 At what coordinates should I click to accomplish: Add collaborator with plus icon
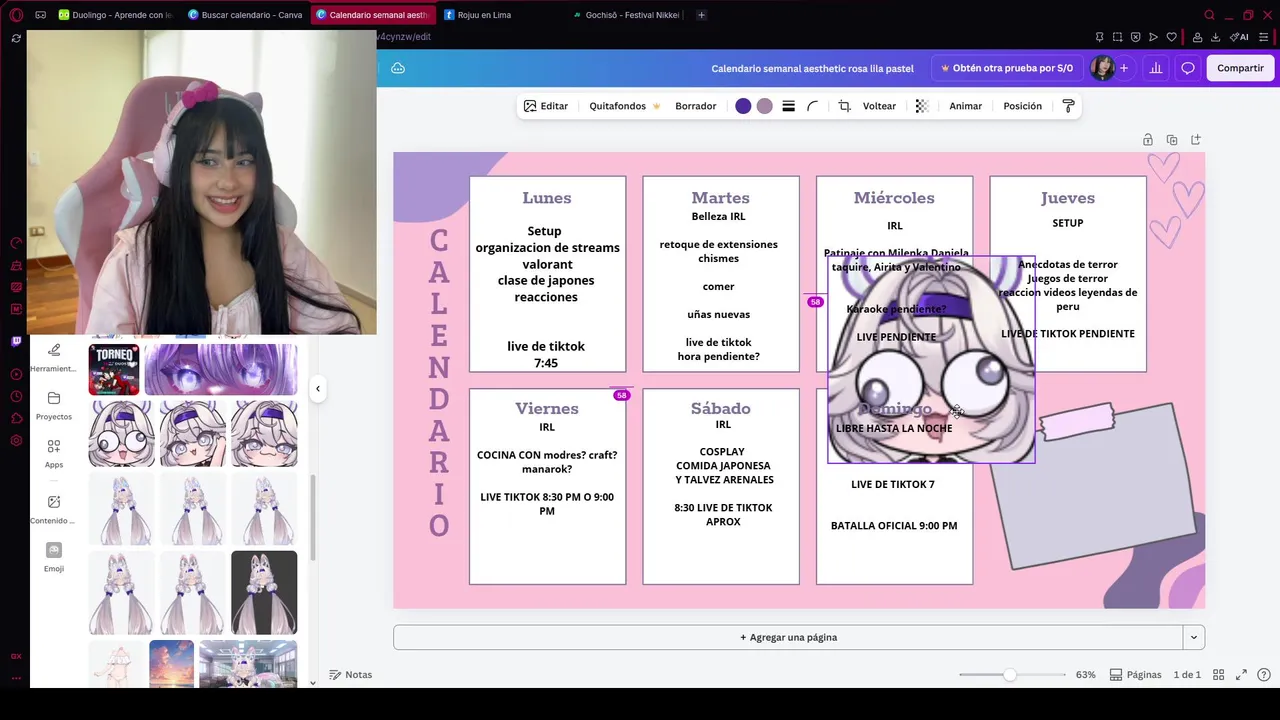click(1124, 68)
